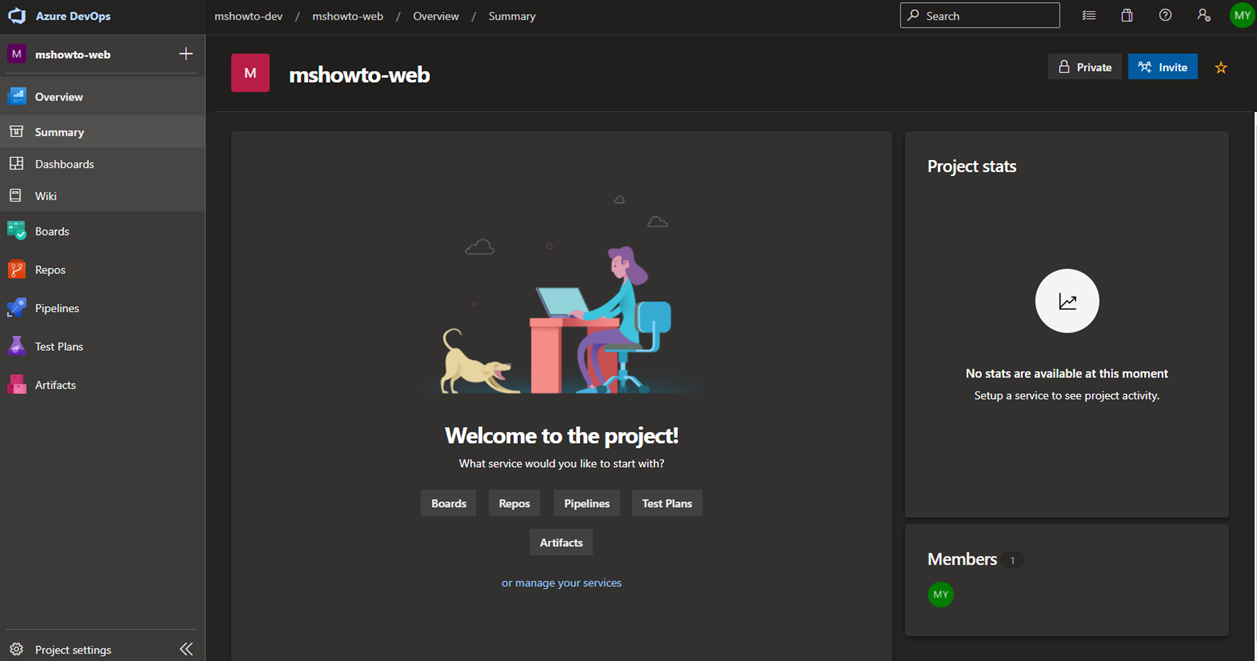Image resolution: width=1257 pixels, height=661 pixels.
Task: Favorite the project with the star icon
Action: pos(1221,68)
